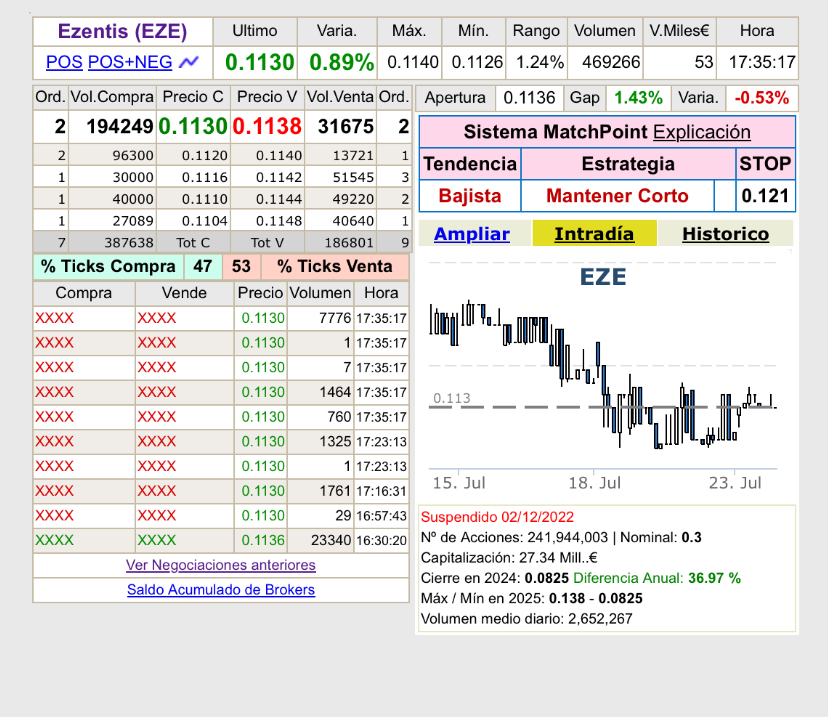Click the trade at 16:57:43
This screenshot has width=828, height=717.
[381, 516]
